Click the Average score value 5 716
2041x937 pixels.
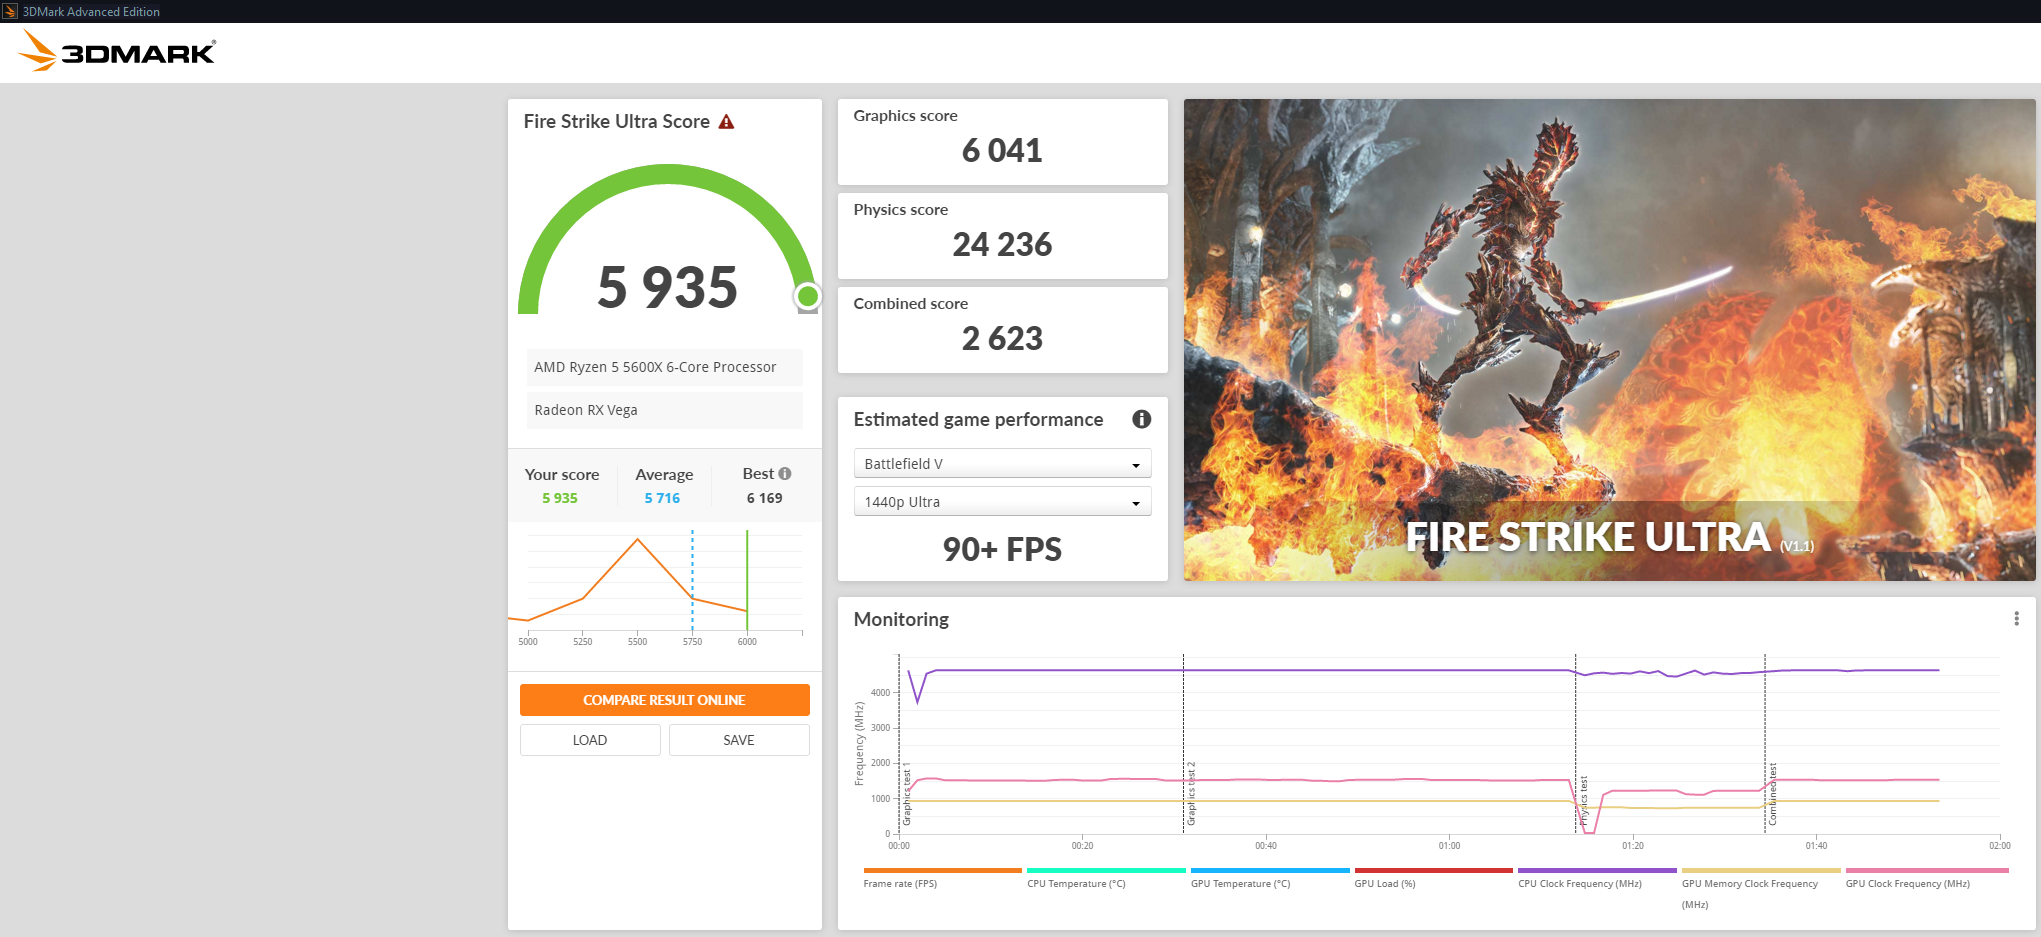[x=662, y=498]
